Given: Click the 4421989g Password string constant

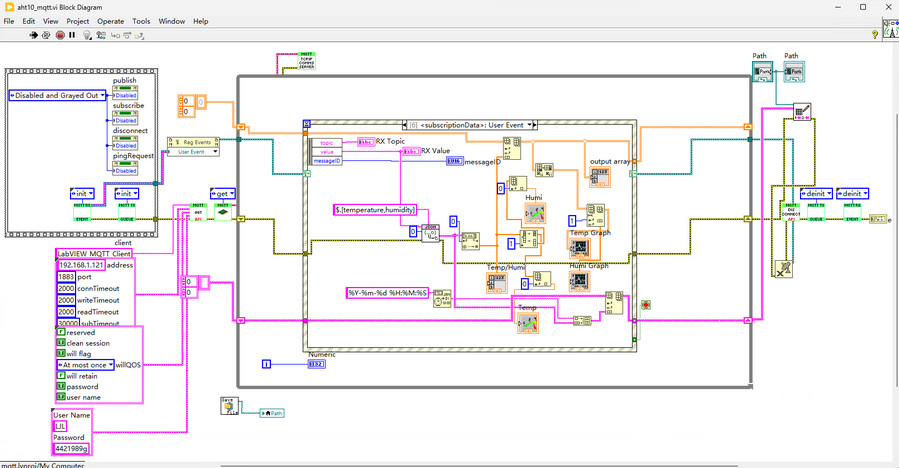Looking at the screenshot, I should [x=71, y=448].
